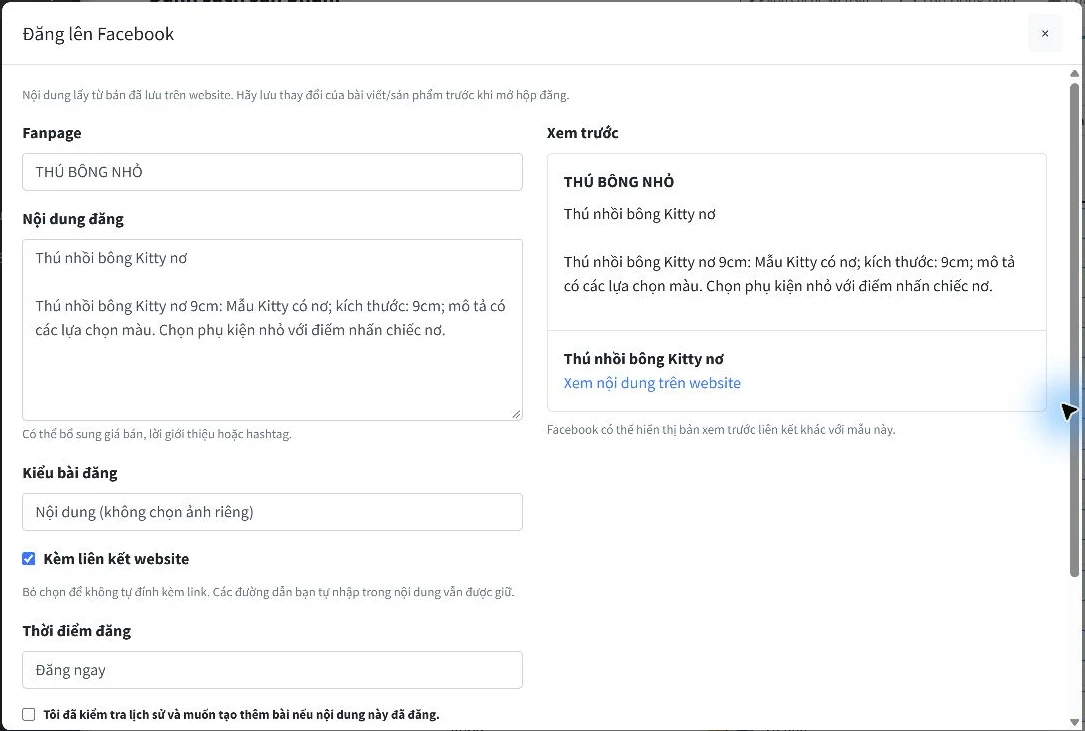Click the Fanpage label

pyautogui.click(x=52, y=133)
